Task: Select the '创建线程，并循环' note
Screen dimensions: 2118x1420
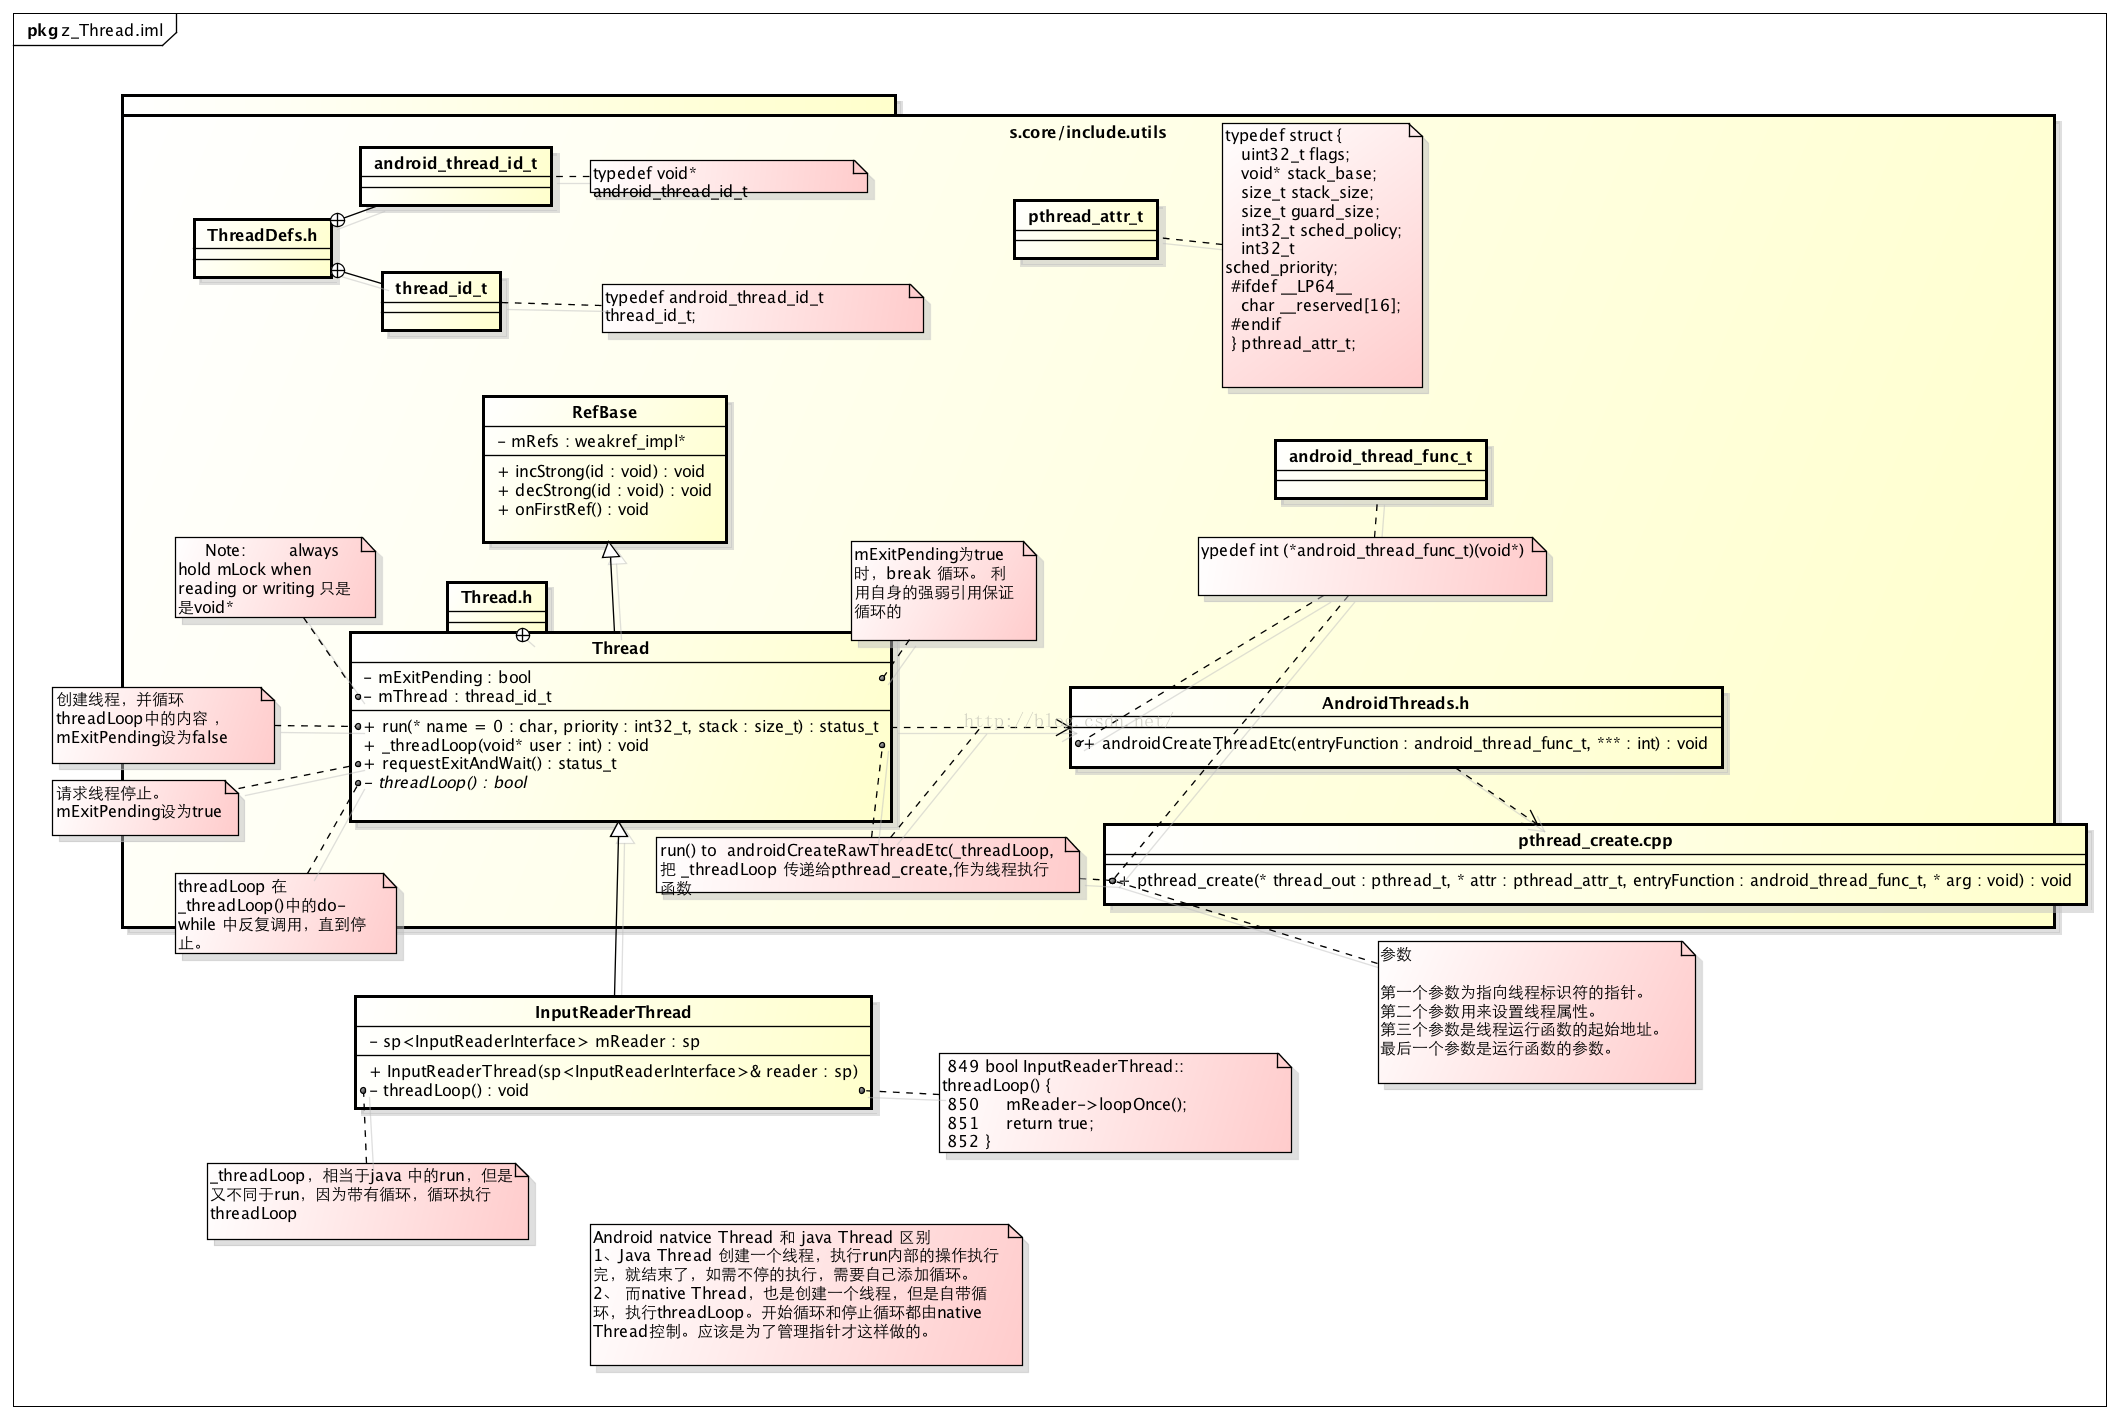Action: pos(163,725)
